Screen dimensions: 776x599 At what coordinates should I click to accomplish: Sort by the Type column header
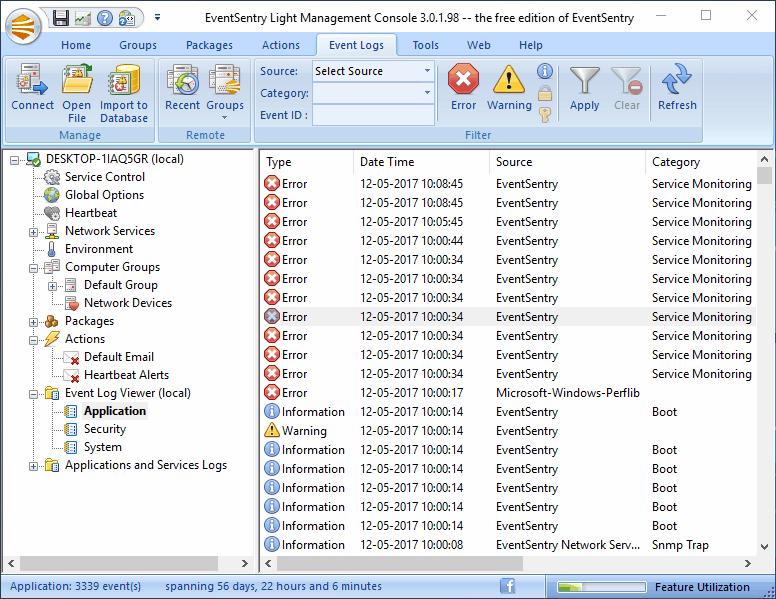point(307,162)
